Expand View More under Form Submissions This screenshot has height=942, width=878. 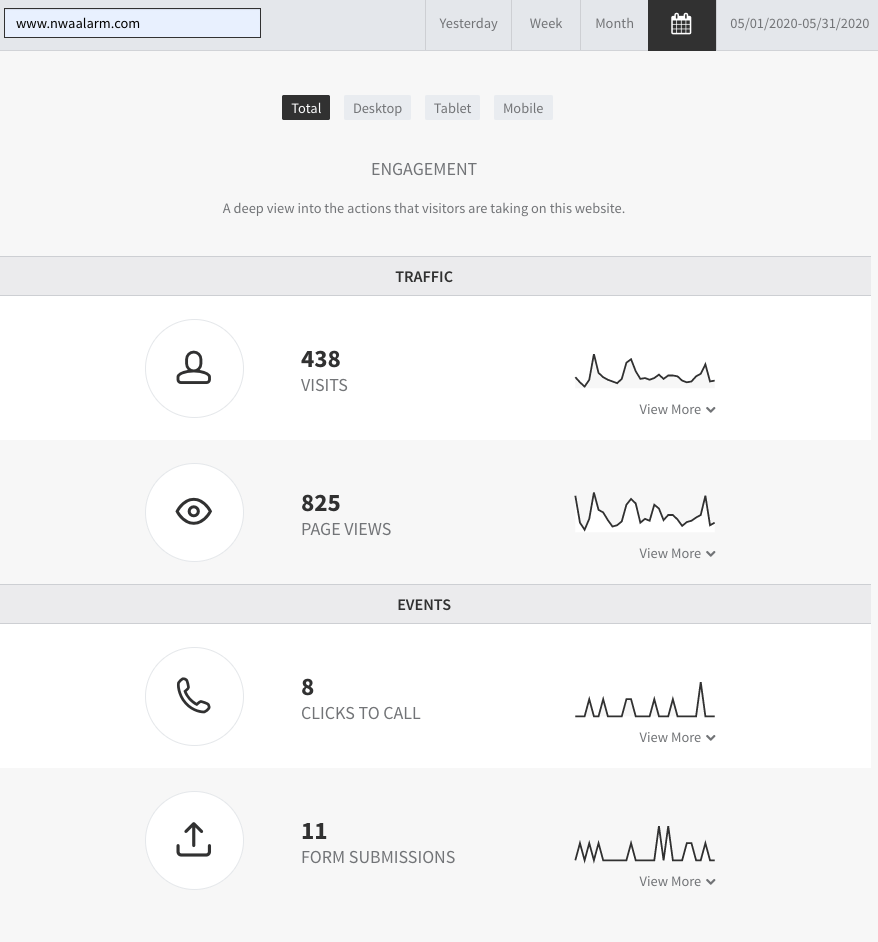click(677, 881)
